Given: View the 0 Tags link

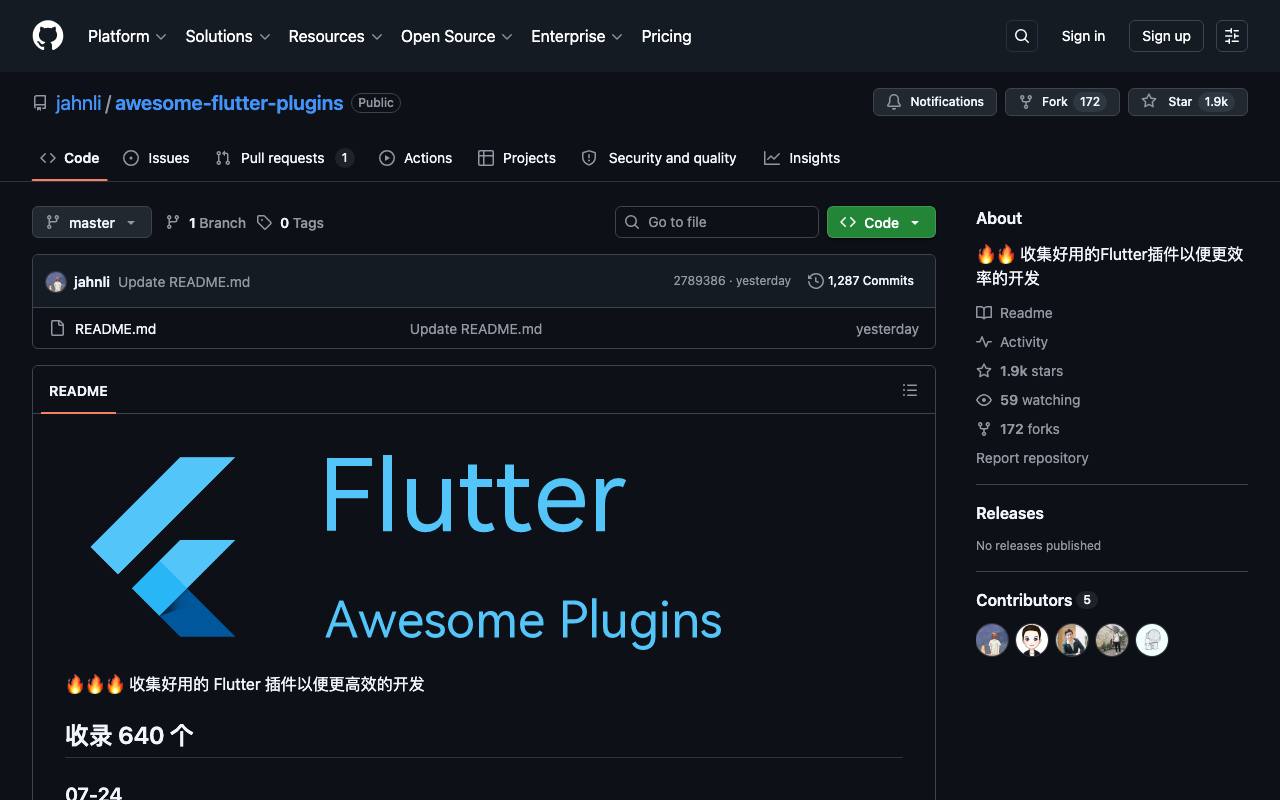Looking at the screenshot, I should [x=290, y=223].
